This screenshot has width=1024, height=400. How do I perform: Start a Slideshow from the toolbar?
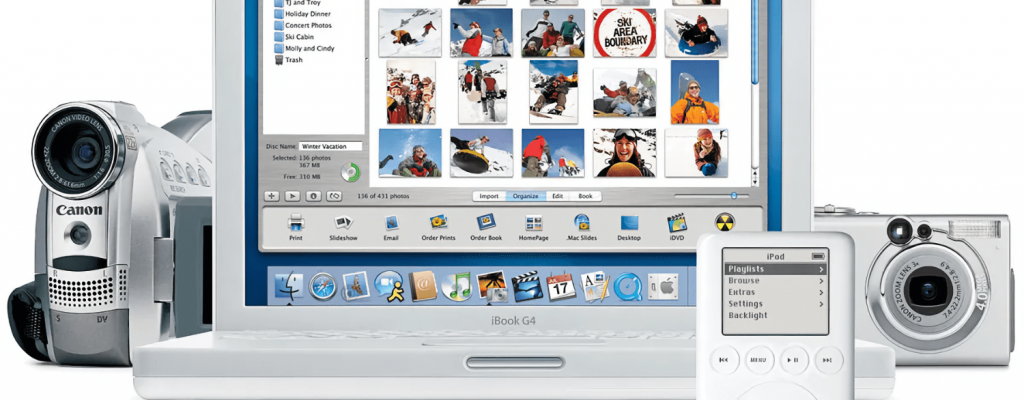343,223
